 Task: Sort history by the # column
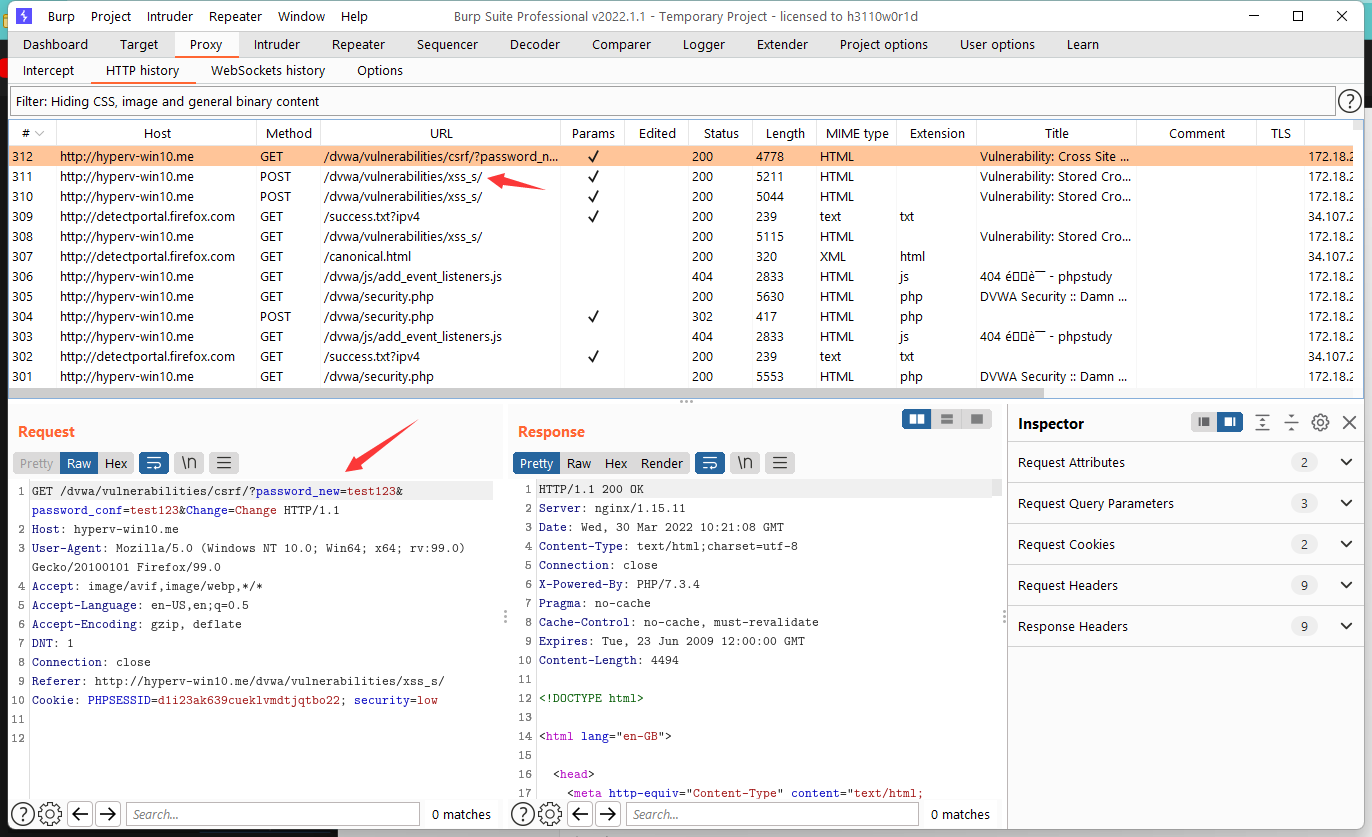[x=33, y=133]
